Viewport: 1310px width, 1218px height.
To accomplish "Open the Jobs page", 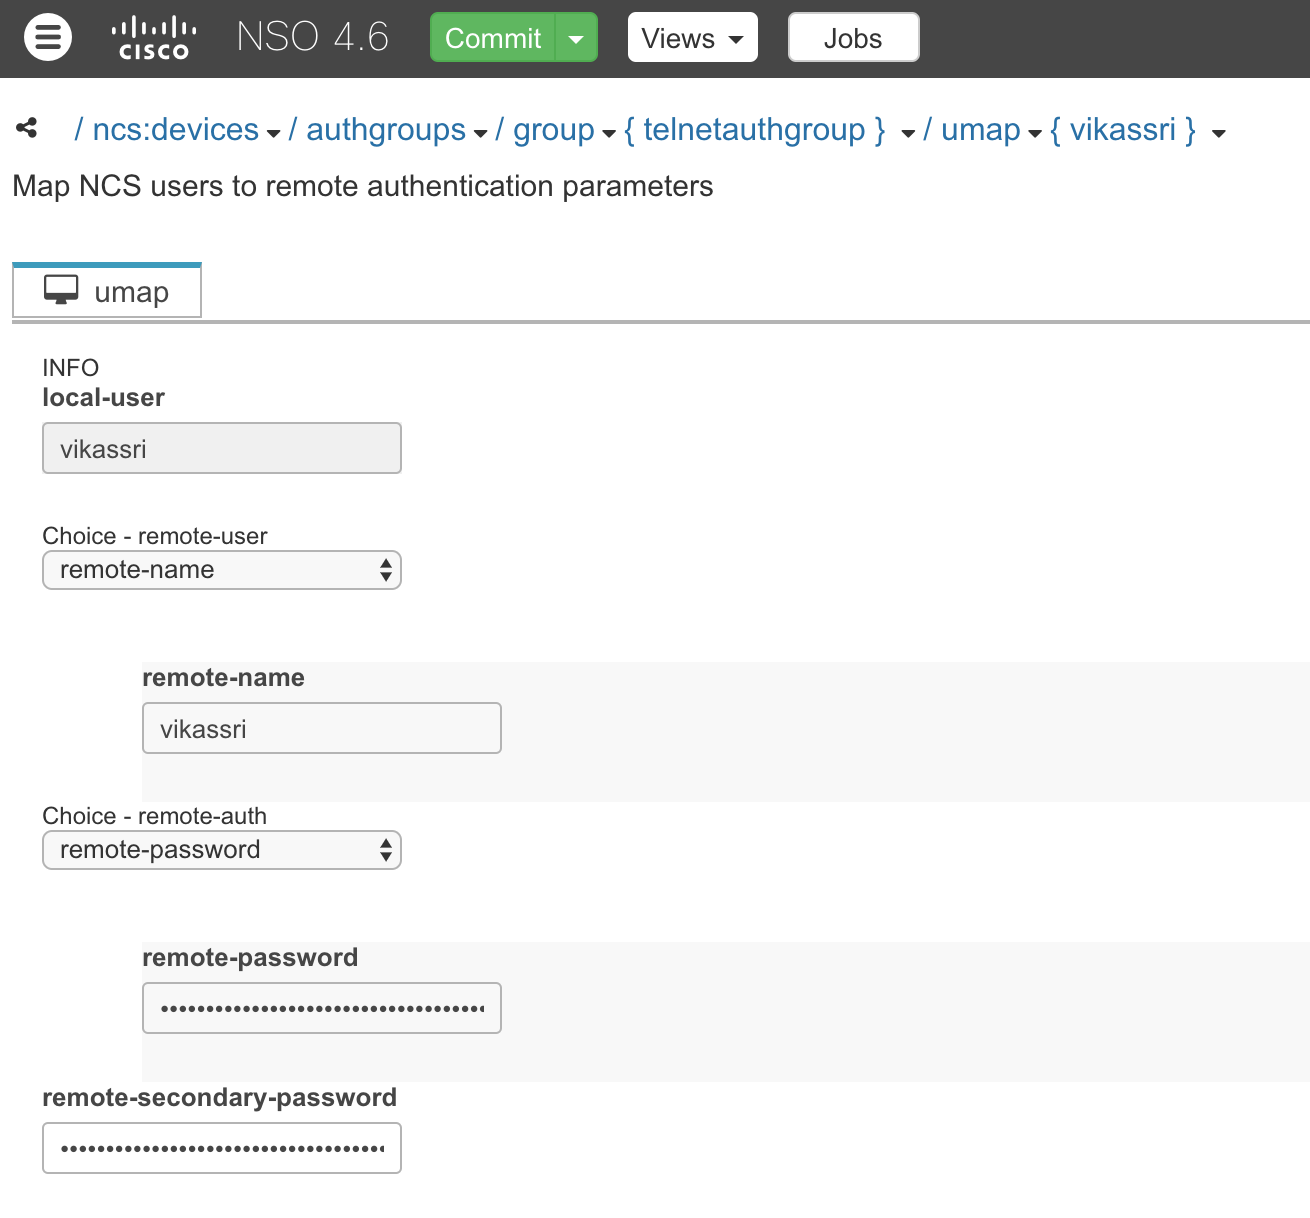I will pyautogui.click(x=853, y=38).
